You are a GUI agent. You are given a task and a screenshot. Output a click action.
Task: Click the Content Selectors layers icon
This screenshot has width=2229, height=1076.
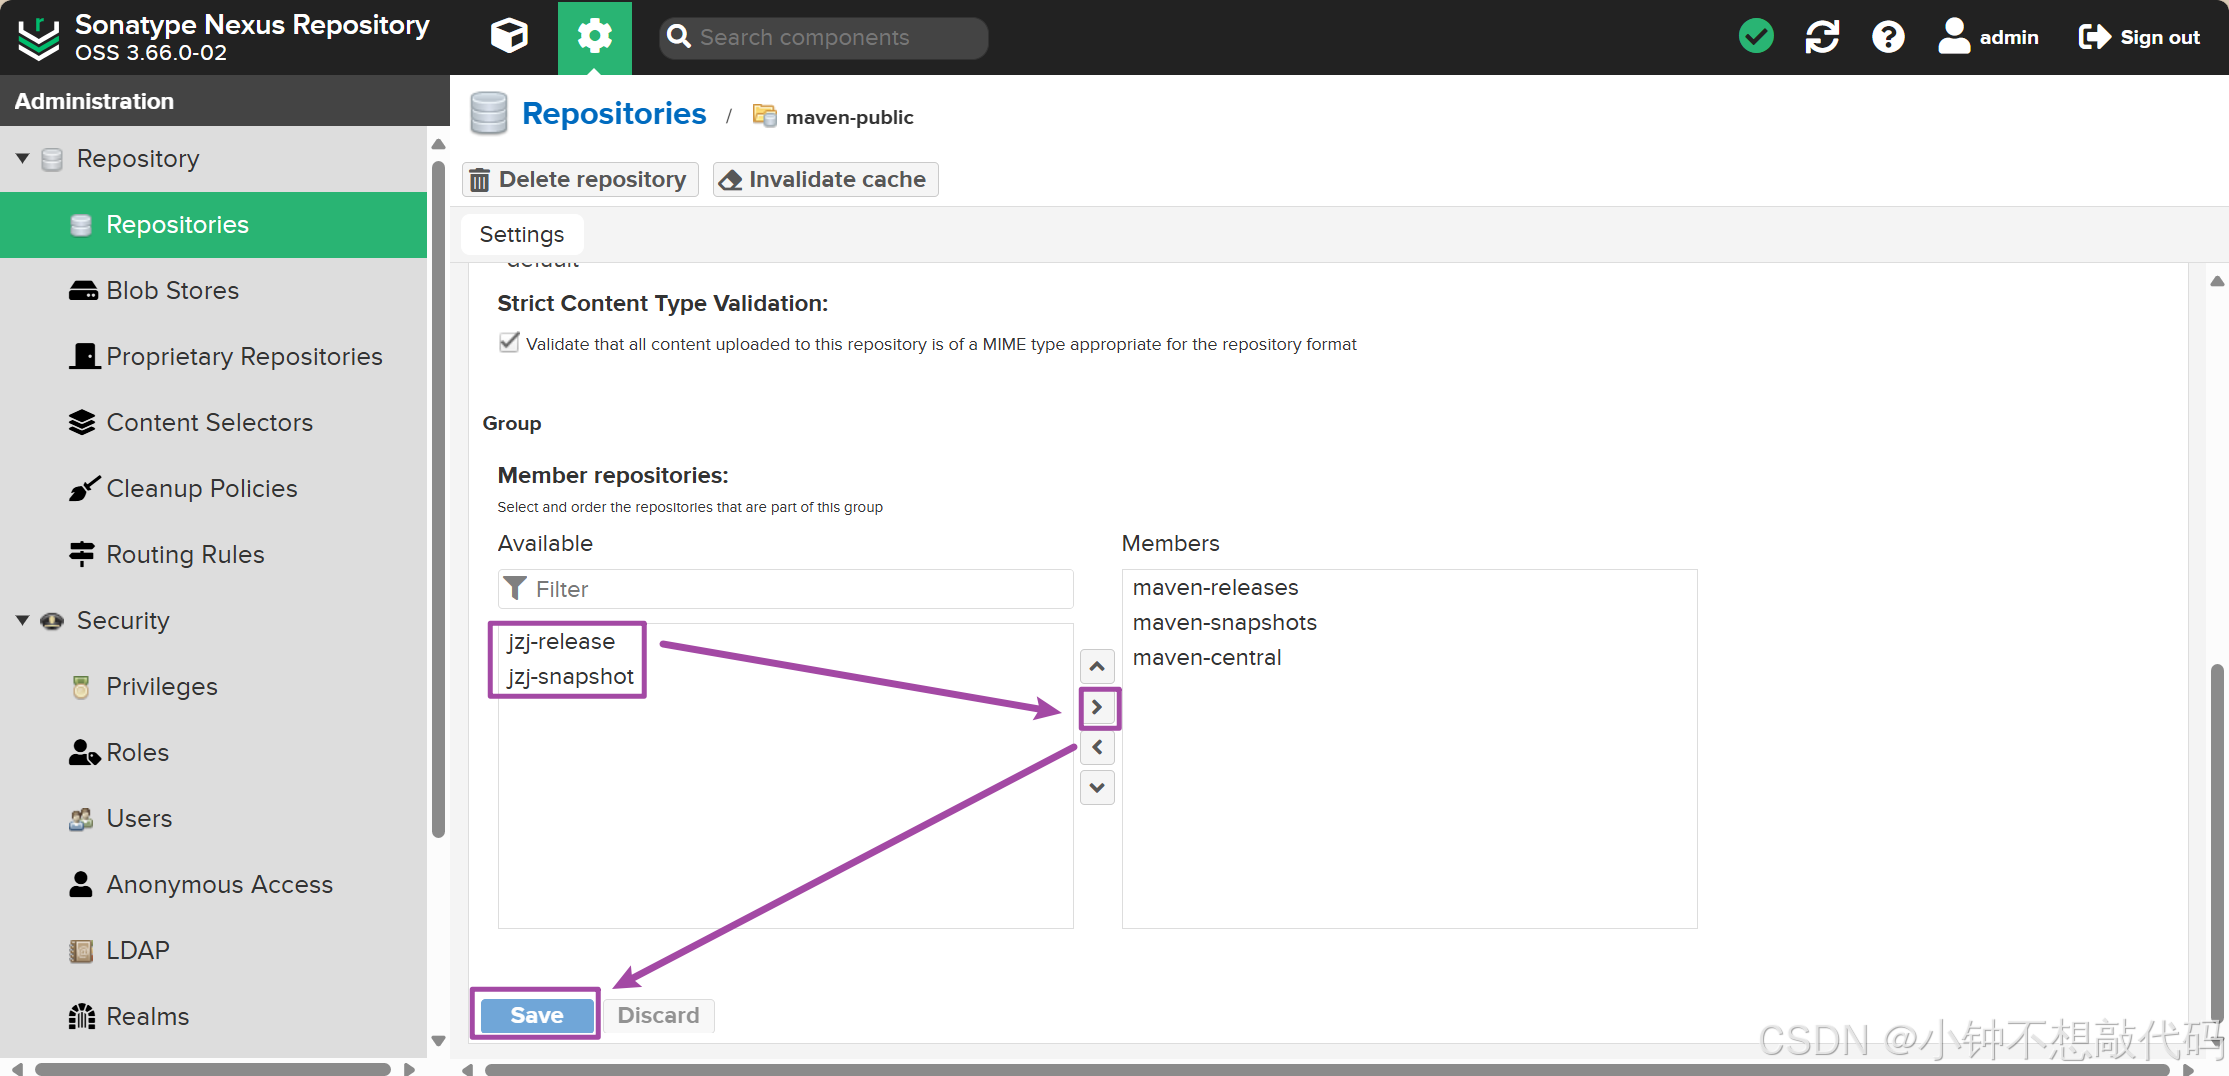pyautogui.click(x=82, y=423)
